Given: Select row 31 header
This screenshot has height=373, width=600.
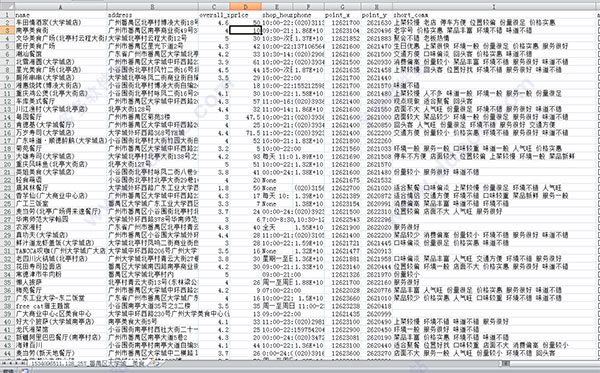Looking at the screenshot, I should point(7,251).
